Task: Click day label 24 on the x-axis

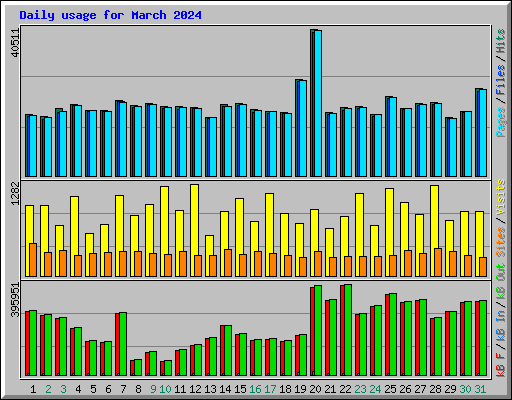Action: click(375, 389)
